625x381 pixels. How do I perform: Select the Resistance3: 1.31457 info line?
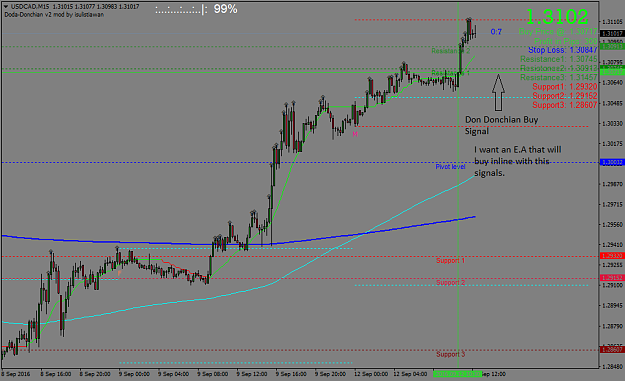click(559, 78)
